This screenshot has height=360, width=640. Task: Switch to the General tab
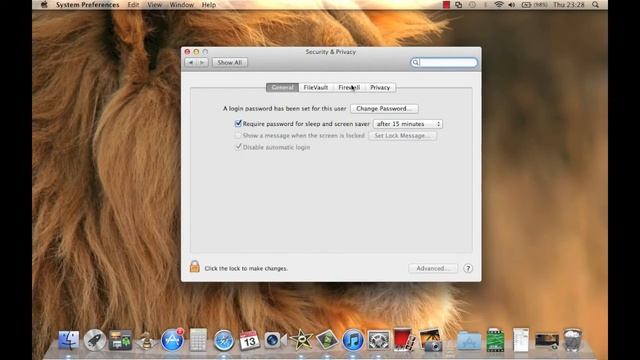(282, 87)
